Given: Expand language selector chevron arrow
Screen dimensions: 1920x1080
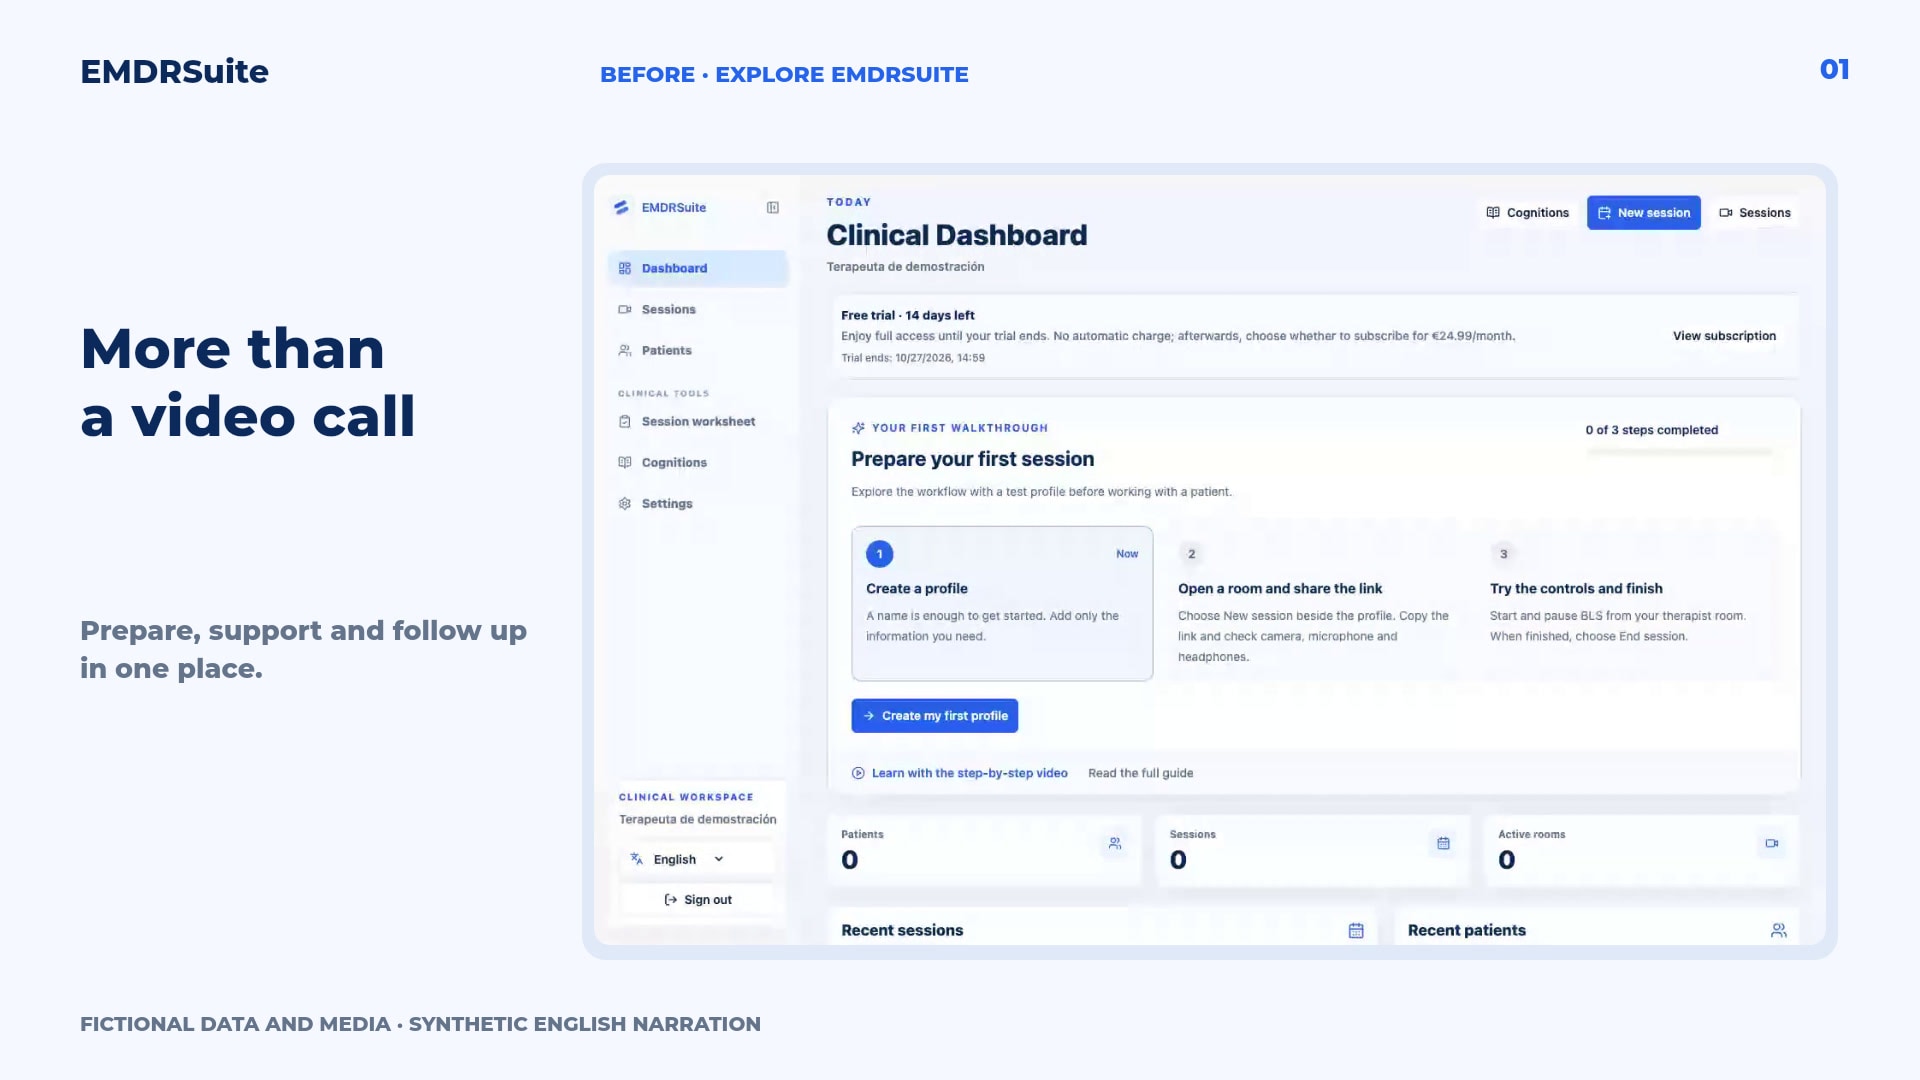Looking at the screenshot, I should click(x=719, y=860).
